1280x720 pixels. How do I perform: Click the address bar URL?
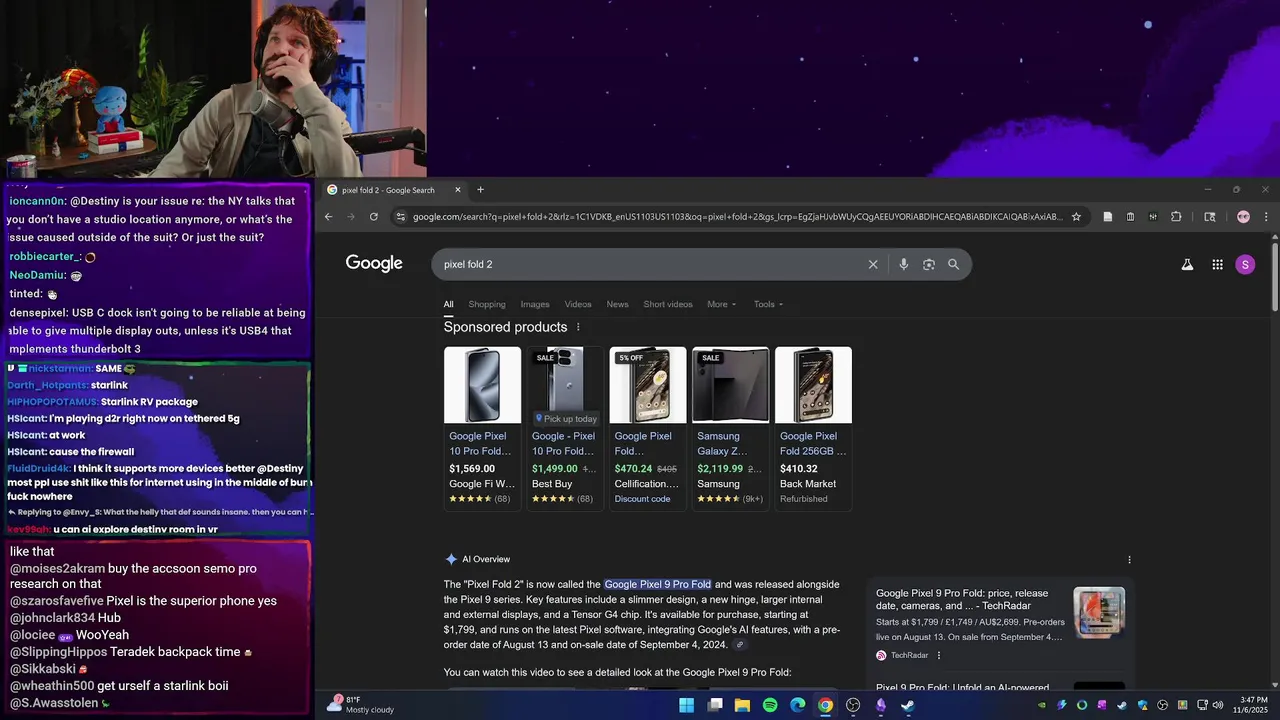[737, 216]
